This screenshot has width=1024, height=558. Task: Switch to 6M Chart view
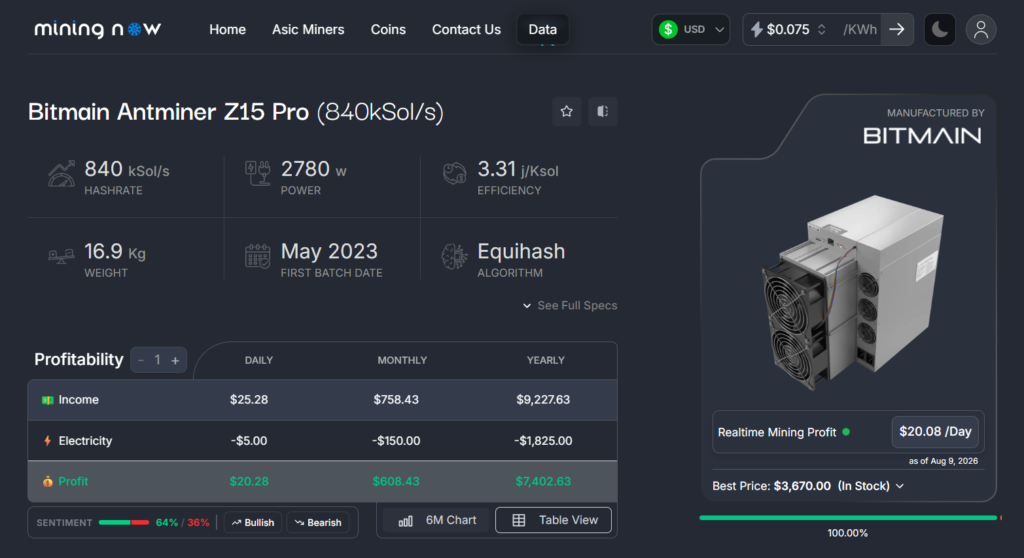coord(436,520)
